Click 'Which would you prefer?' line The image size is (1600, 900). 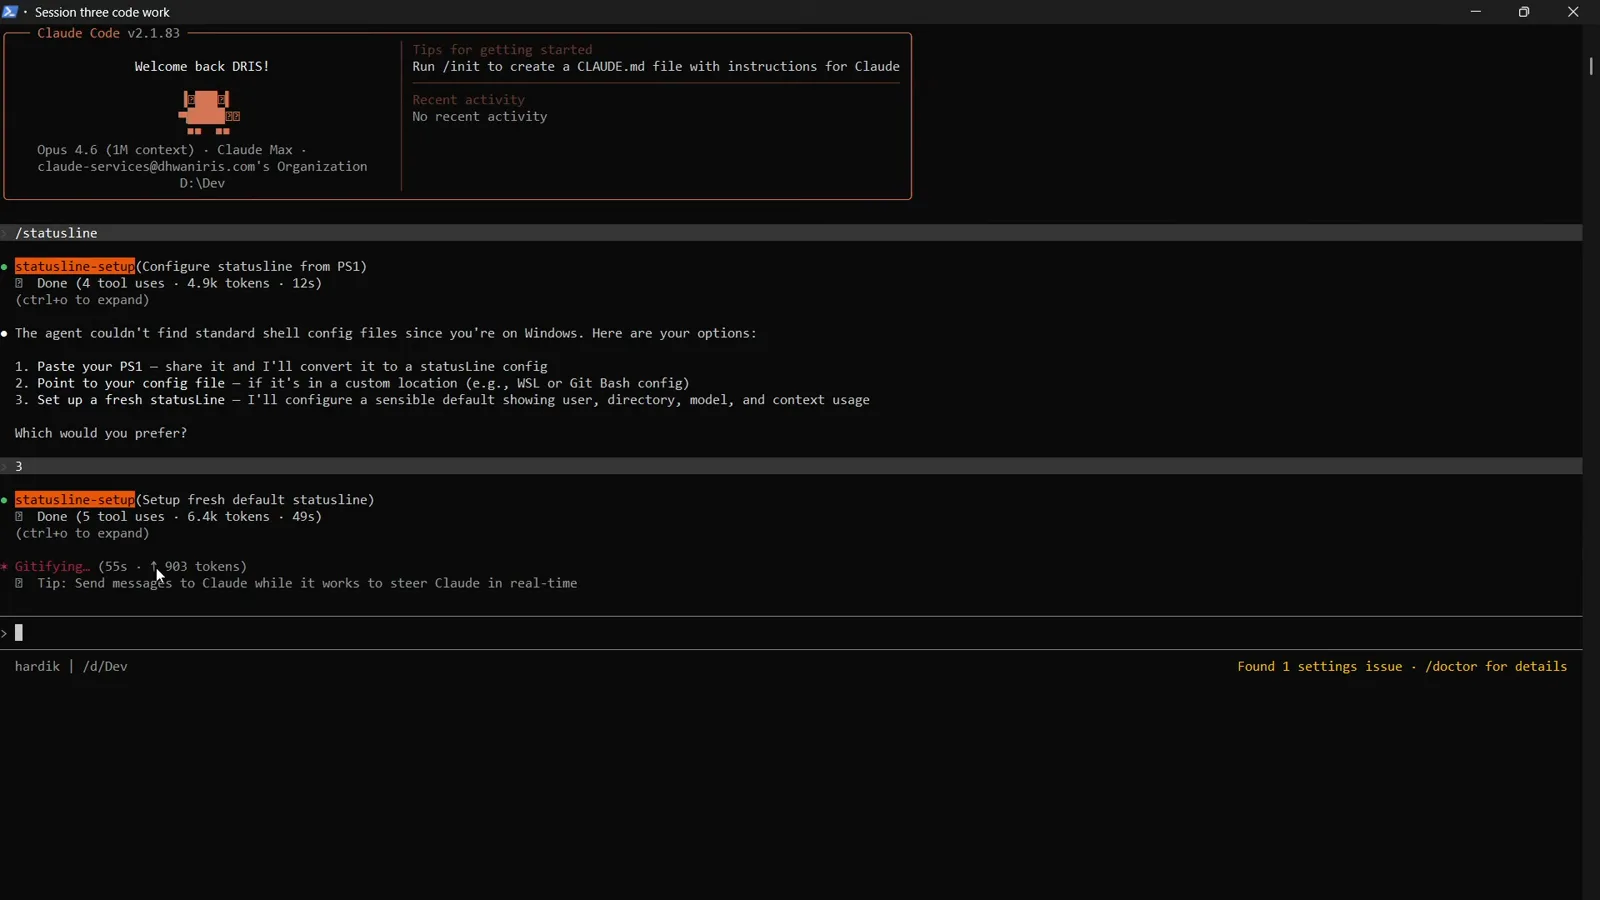101,434
